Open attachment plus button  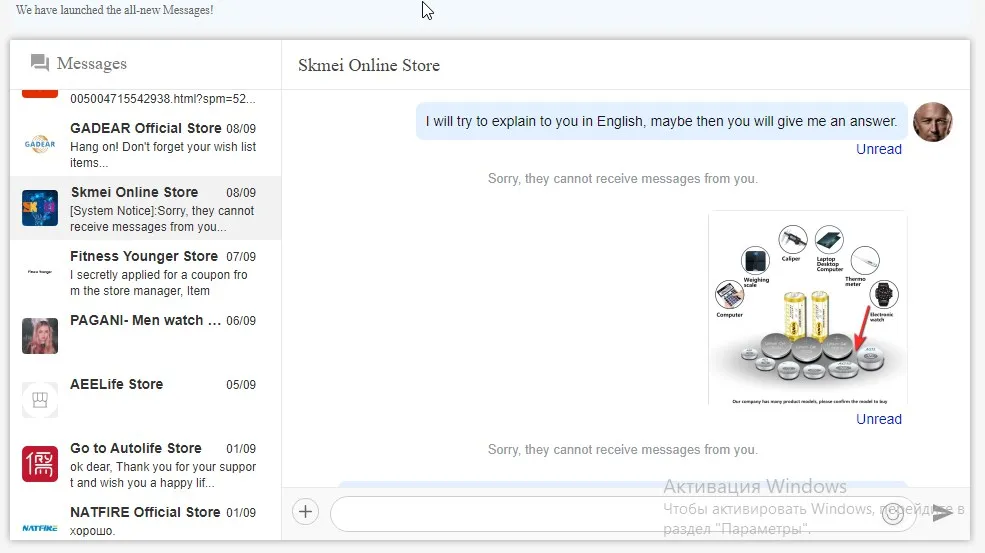tap(305, 512)
